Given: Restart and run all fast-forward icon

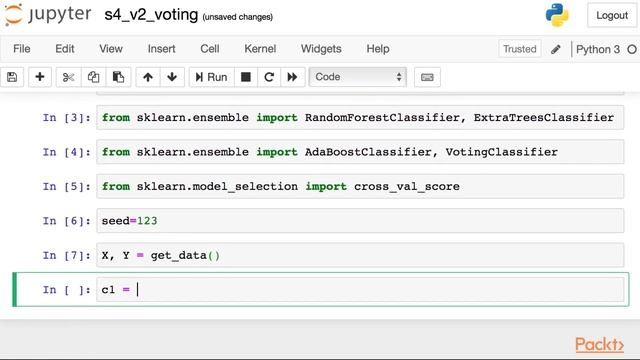Looking at the screenshot, I should coord(292,77).
